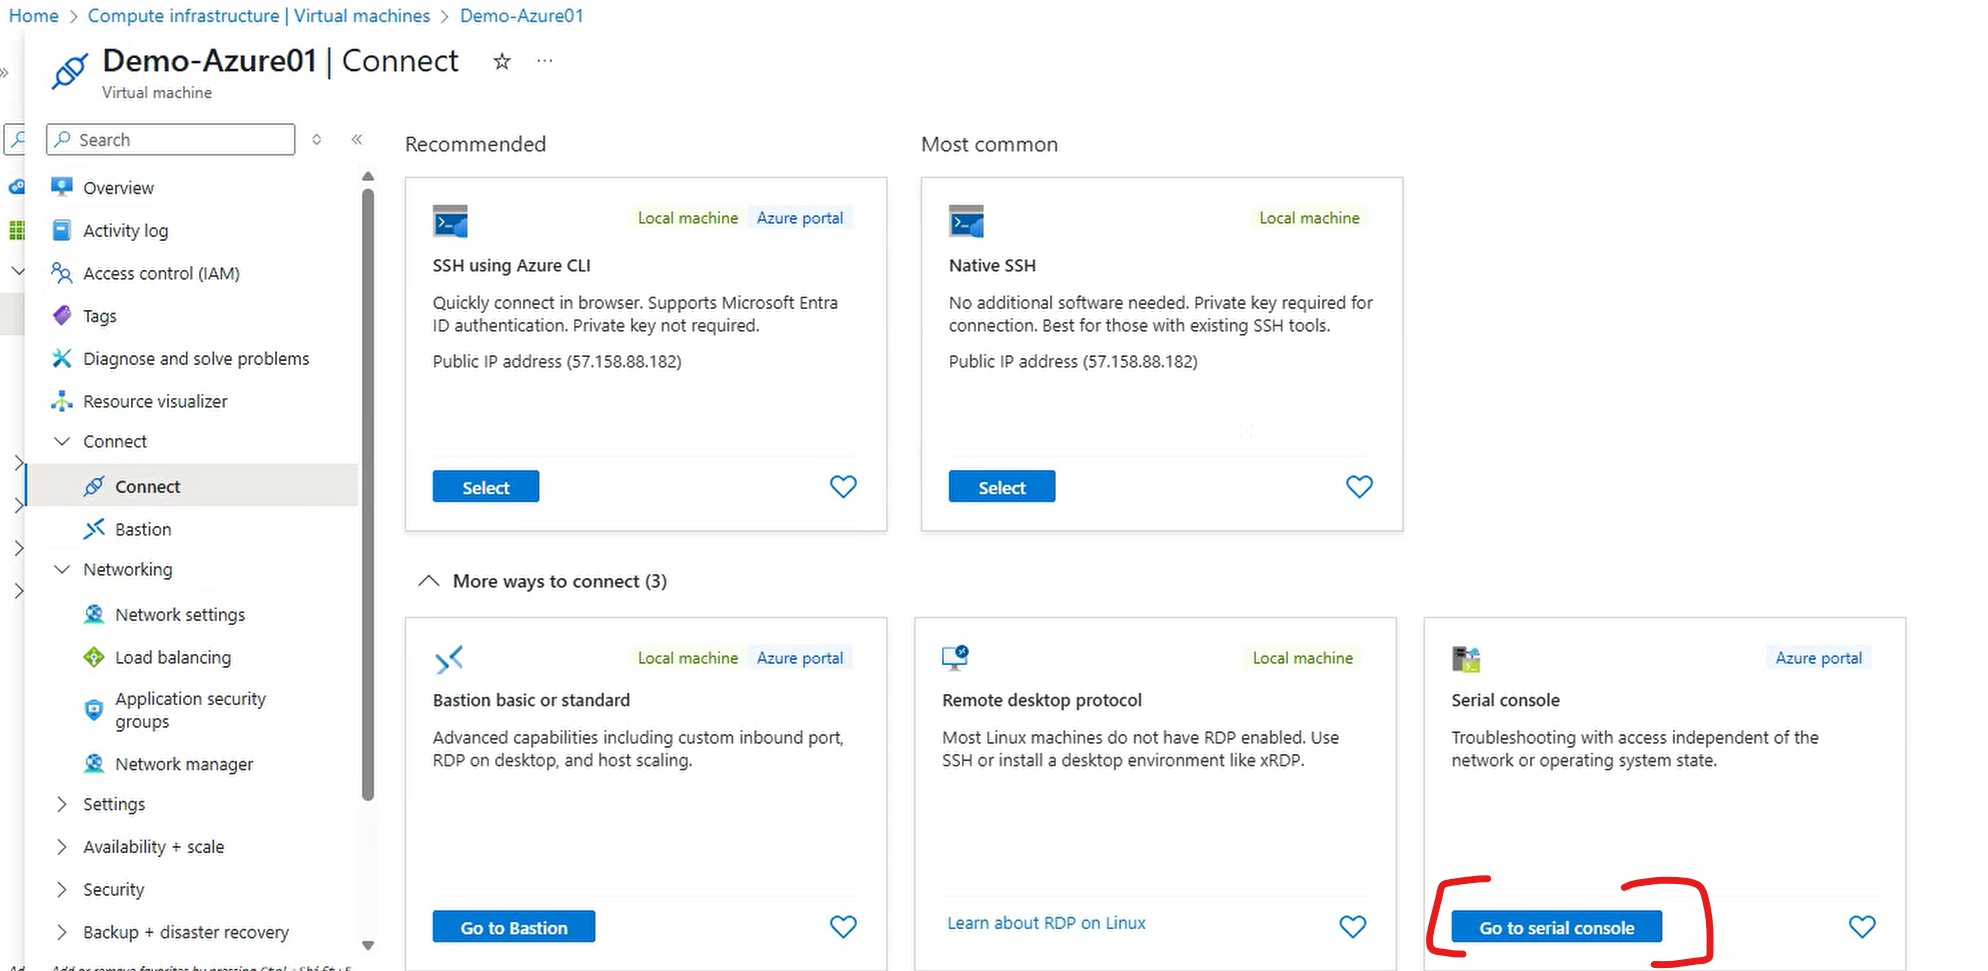The width and height of the screenshot is (1988, 971).
Task: Click the Network manager icon
Action: pyautogui.click(x=94, y=763)
